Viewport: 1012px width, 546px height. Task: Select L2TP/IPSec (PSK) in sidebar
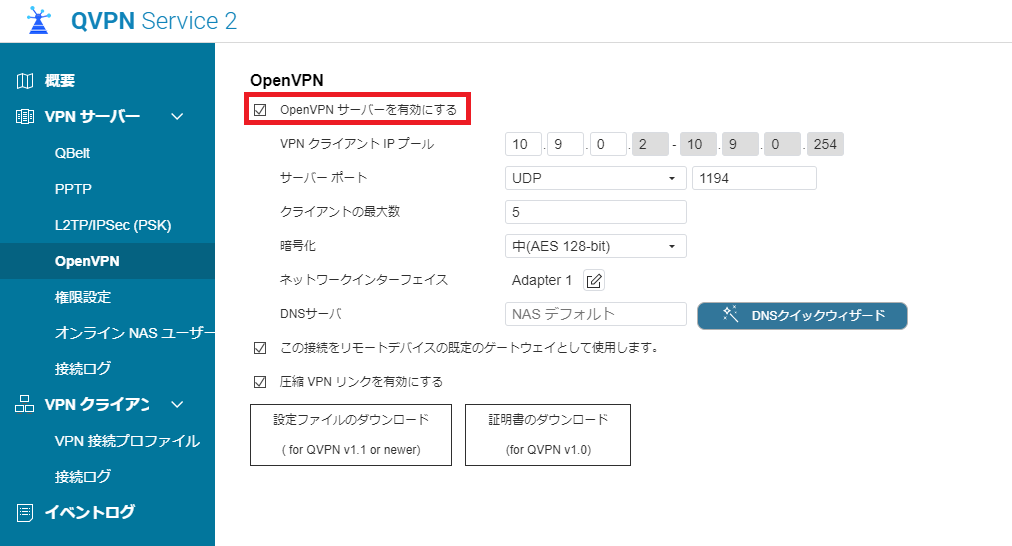(113, 225)
